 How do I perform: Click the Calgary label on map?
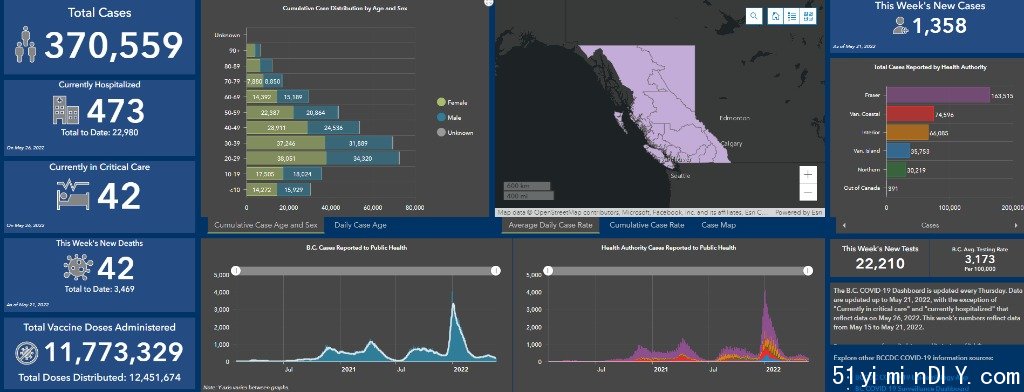tap(731, 143)
